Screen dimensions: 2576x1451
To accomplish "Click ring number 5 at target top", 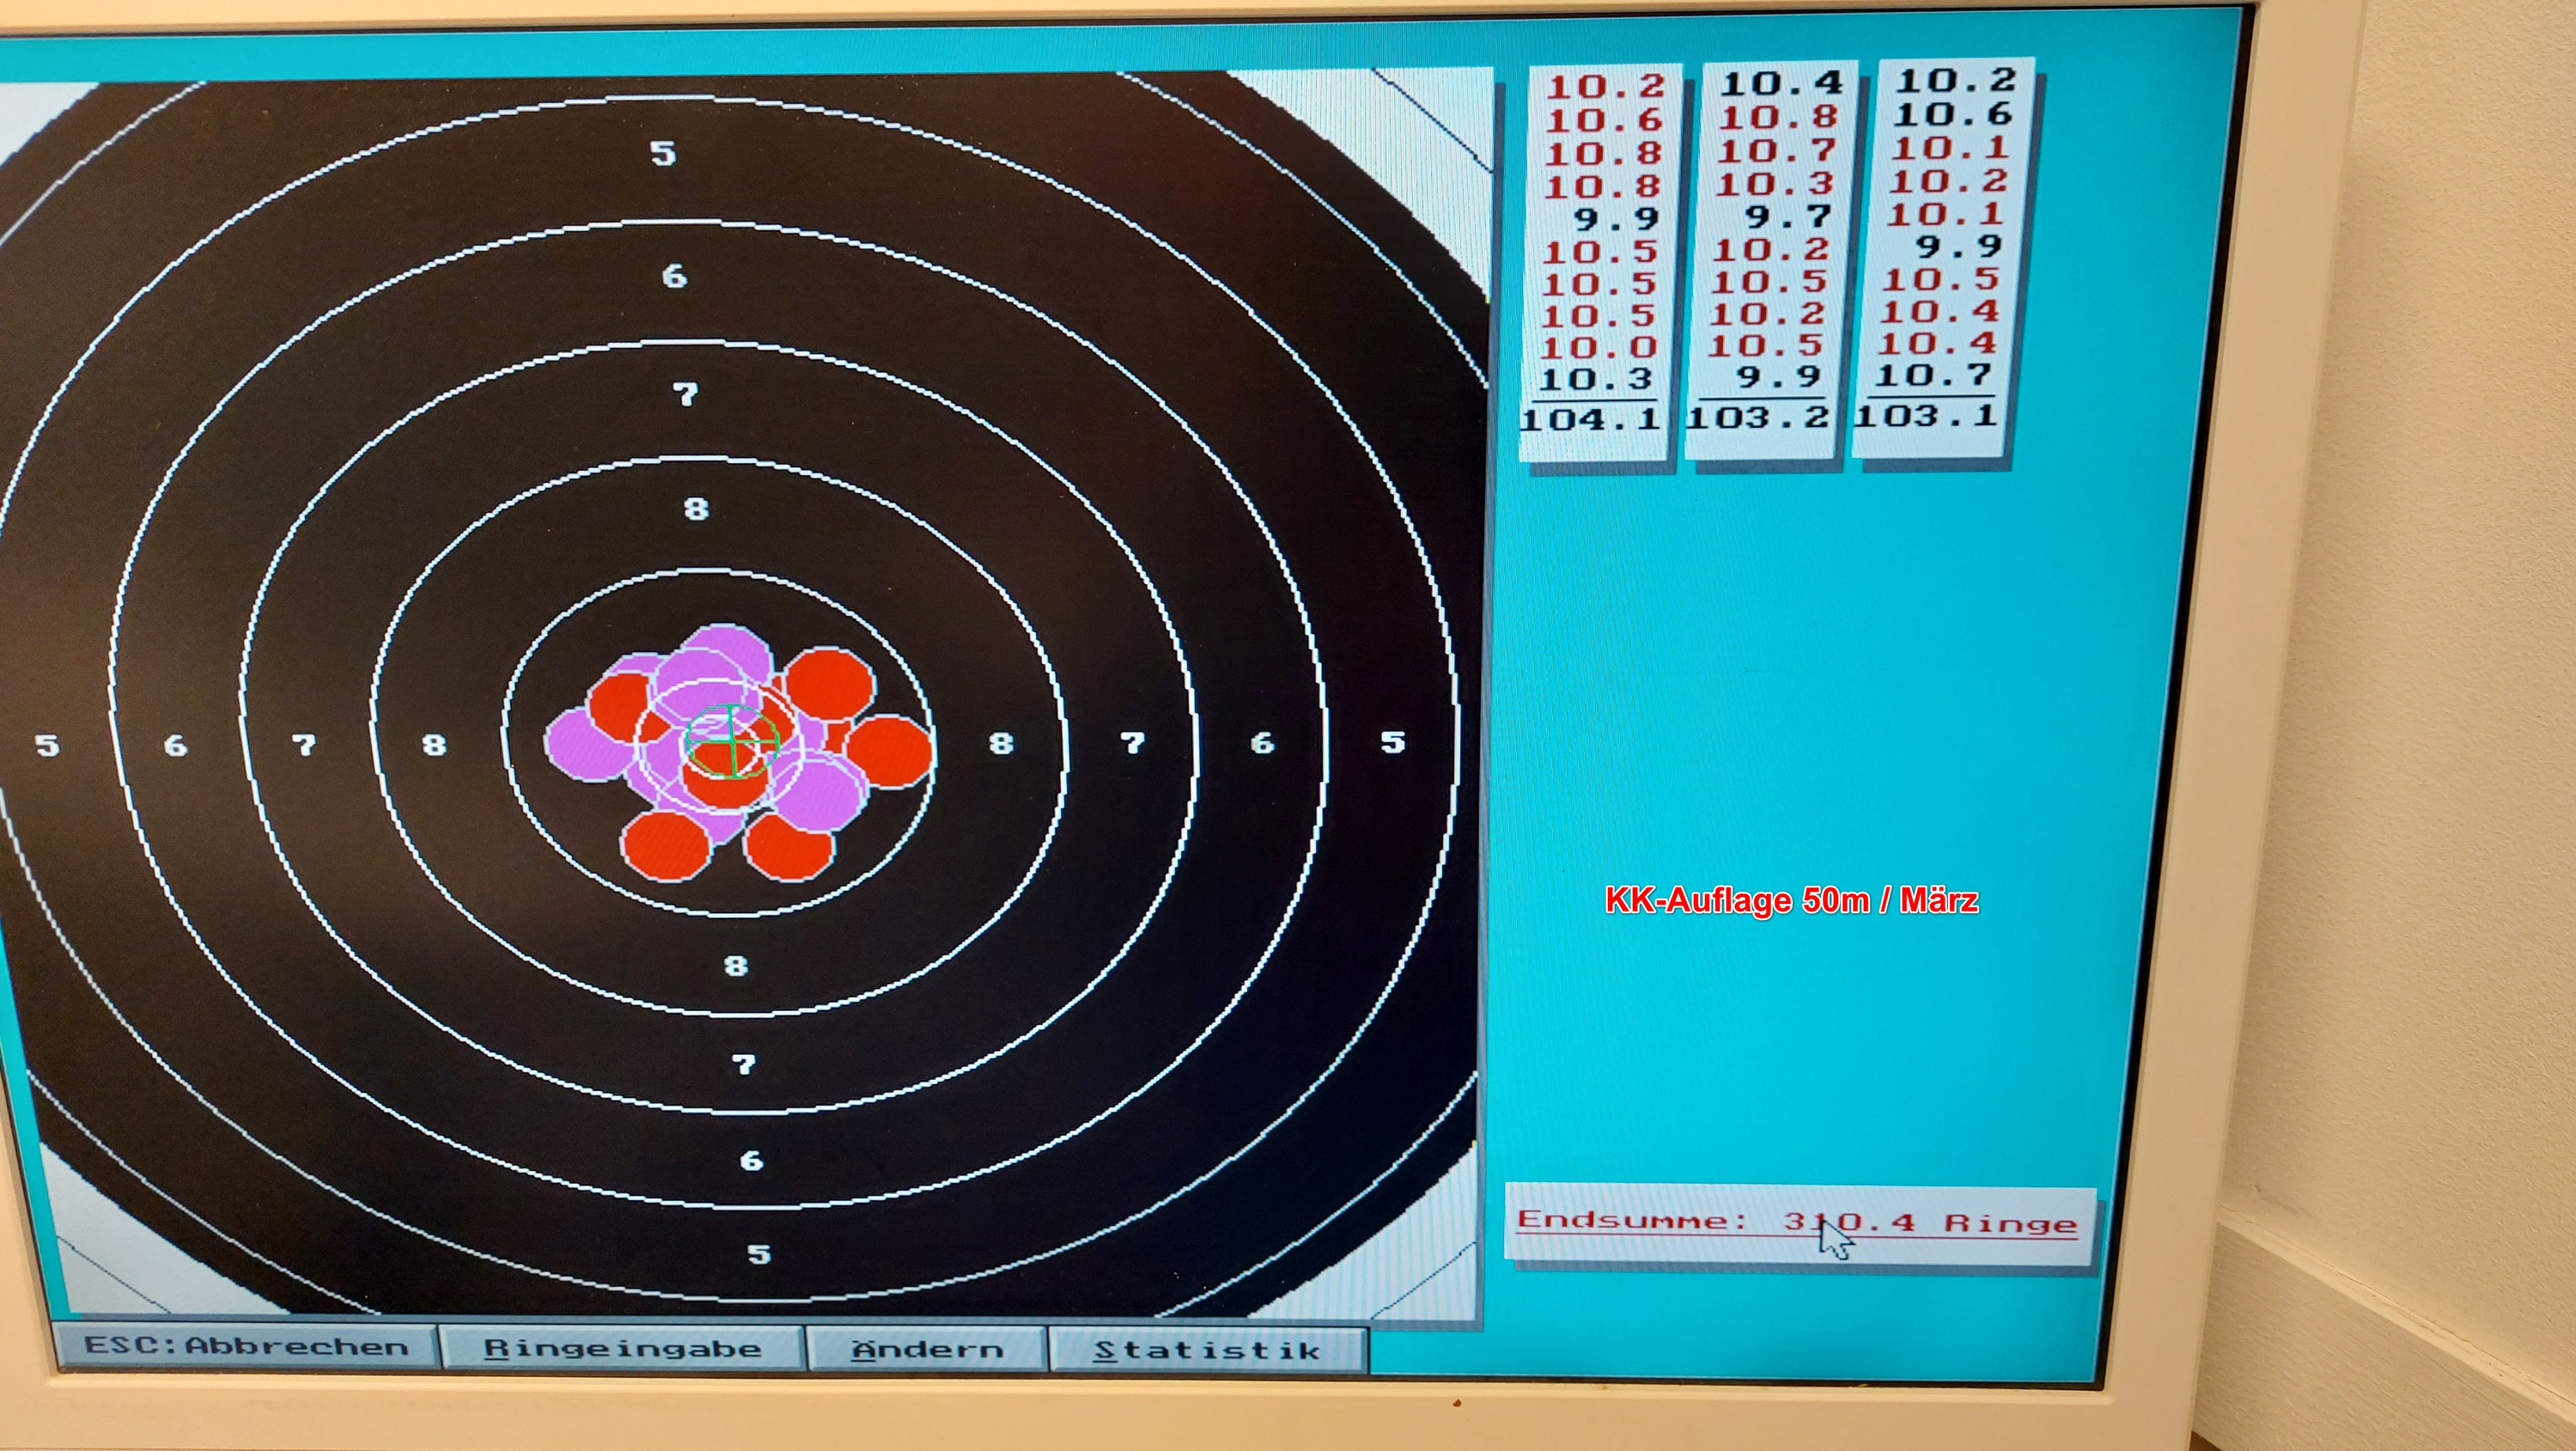I will [x=663, y=154].
